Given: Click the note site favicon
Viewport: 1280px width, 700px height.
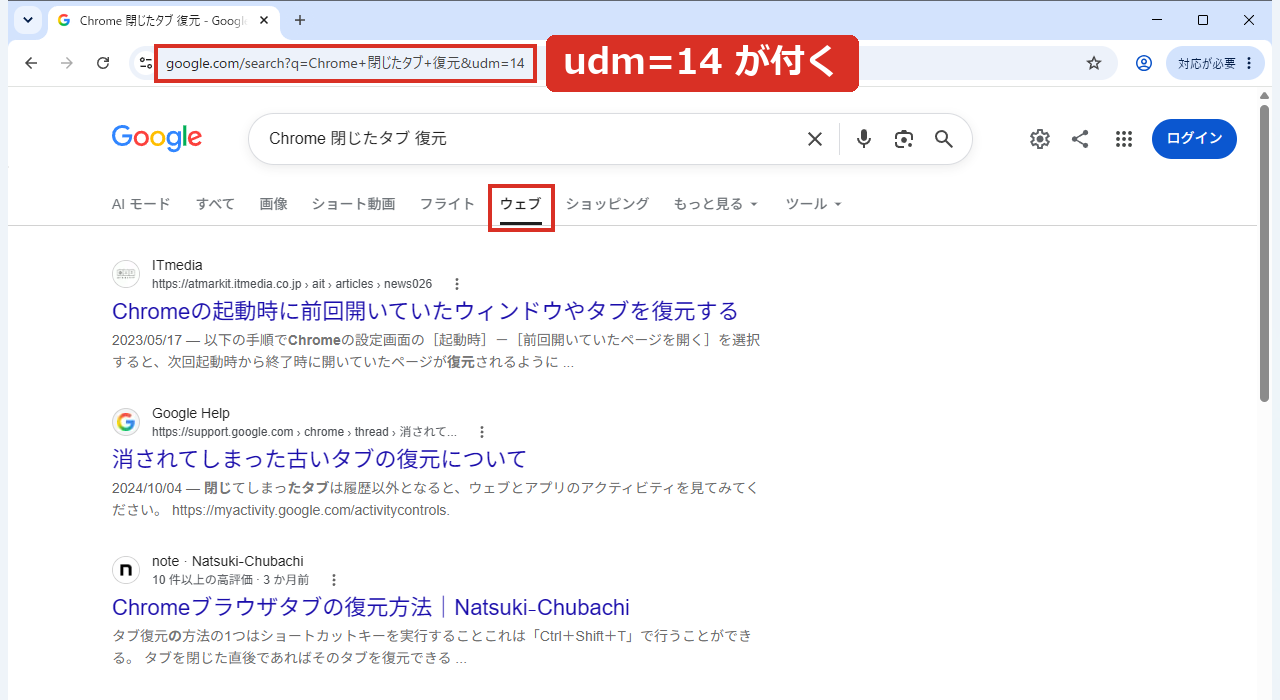Looking at the screenshot, I should (126, 570).
